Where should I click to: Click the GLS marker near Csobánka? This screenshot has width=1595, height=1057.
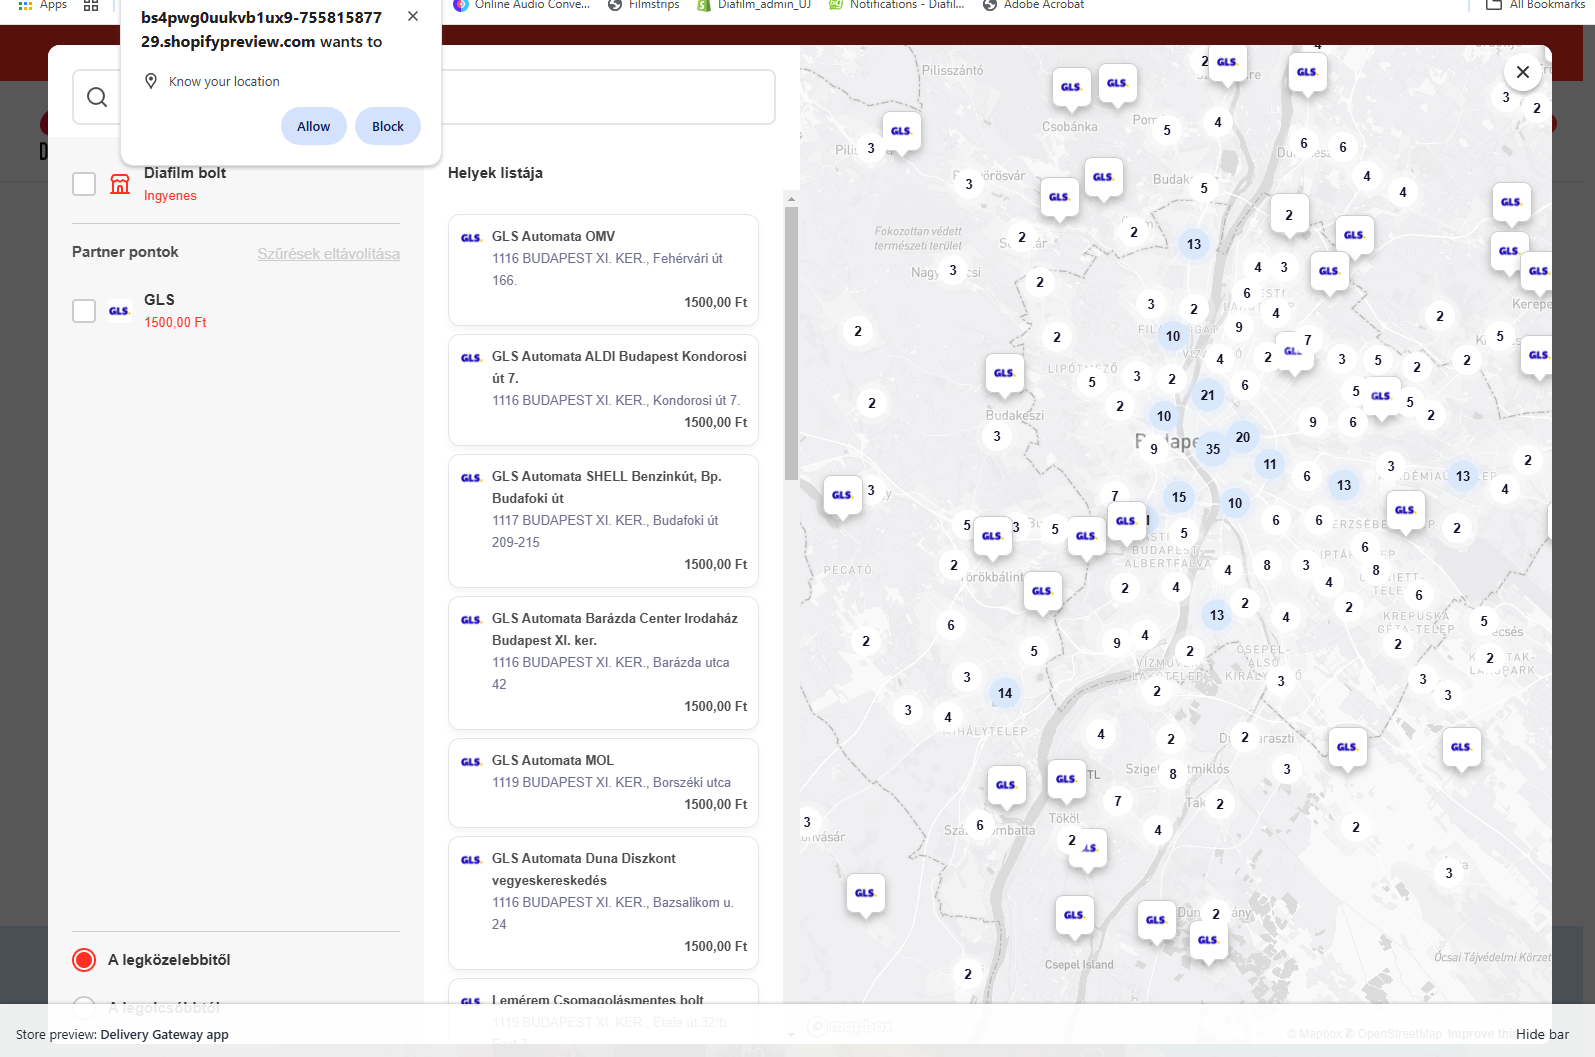click(x=1070, y=87)
